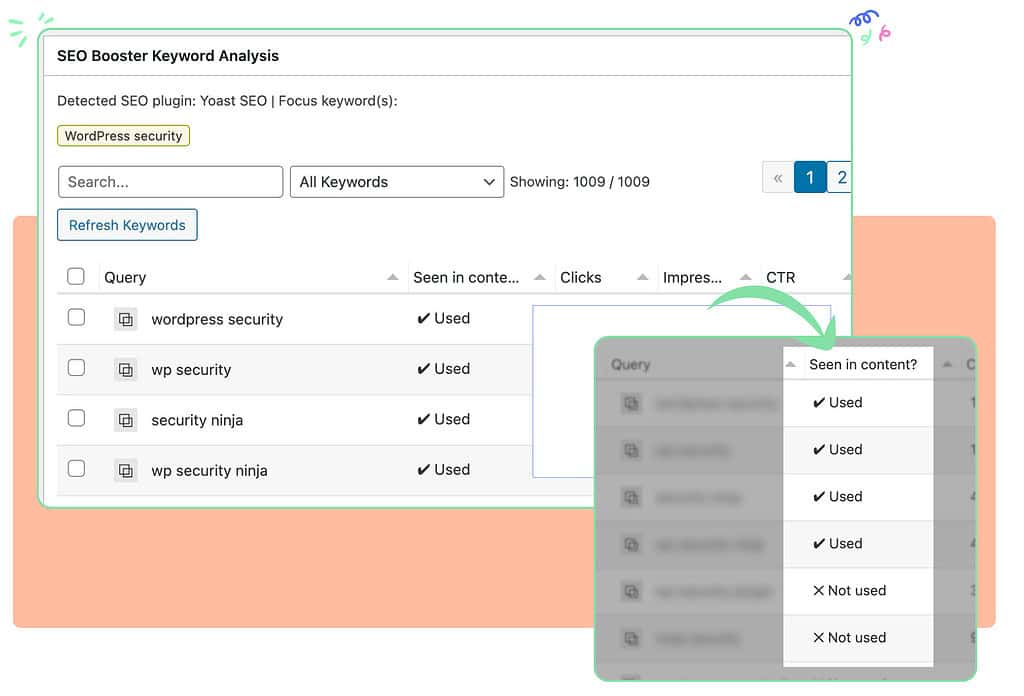This screenshot has height=696, width=1024.
Task: Sort arrow for Impressions column
Action: tap(745, 278)
